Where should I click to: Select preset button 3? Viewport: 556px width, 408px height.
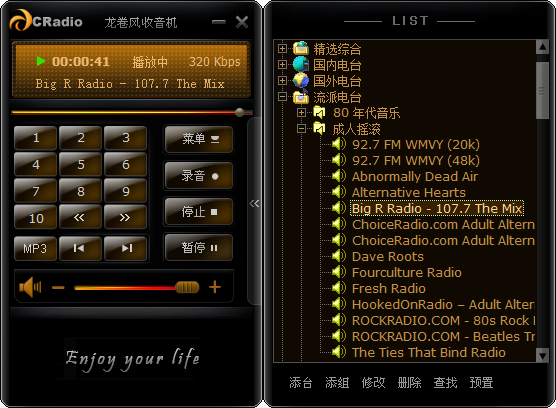125,138
